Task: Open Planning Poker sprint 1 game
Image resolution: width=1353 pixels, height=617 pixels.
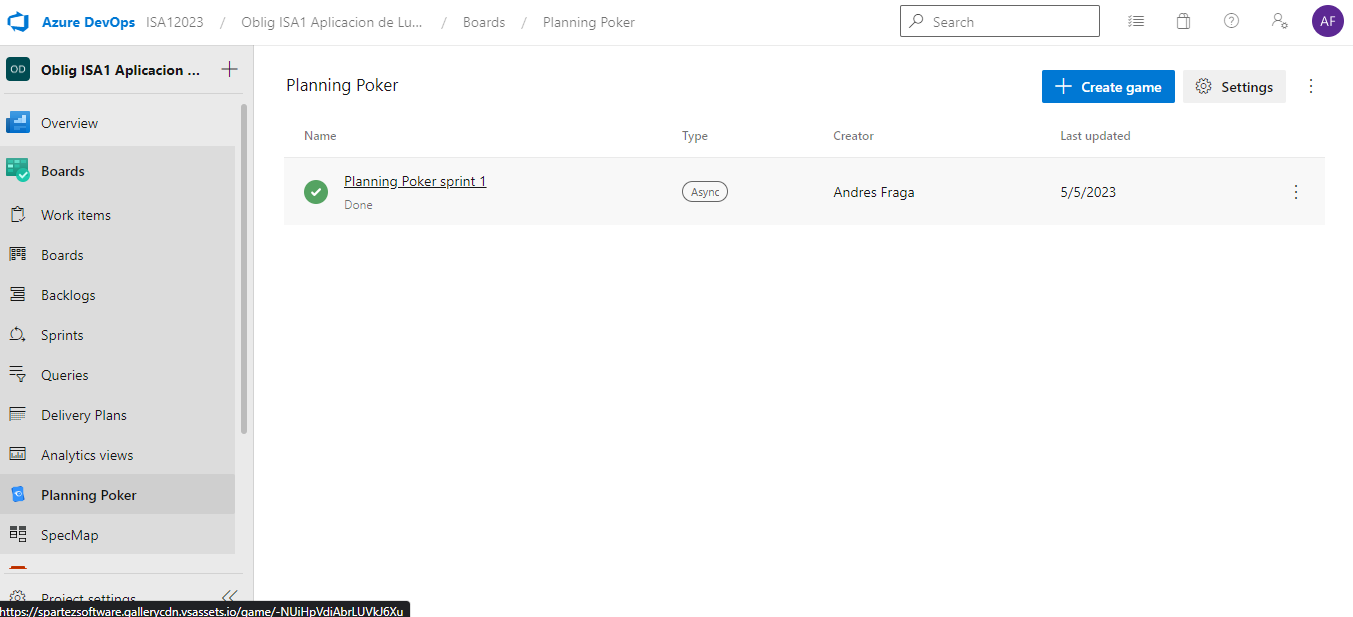Action: [x=415, y=181]
